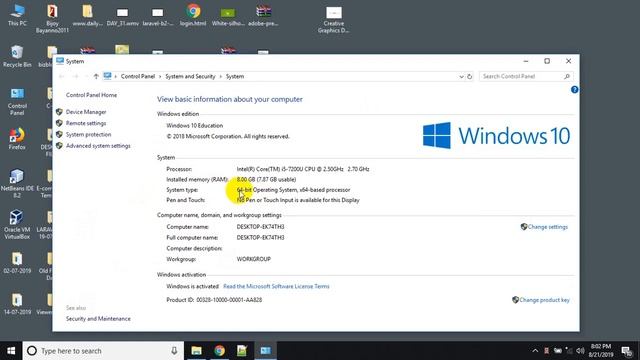The width and height of the screenshot is (640, 360).
Task: Select the System window taskbar icon
Action: [x=265, y=351]
